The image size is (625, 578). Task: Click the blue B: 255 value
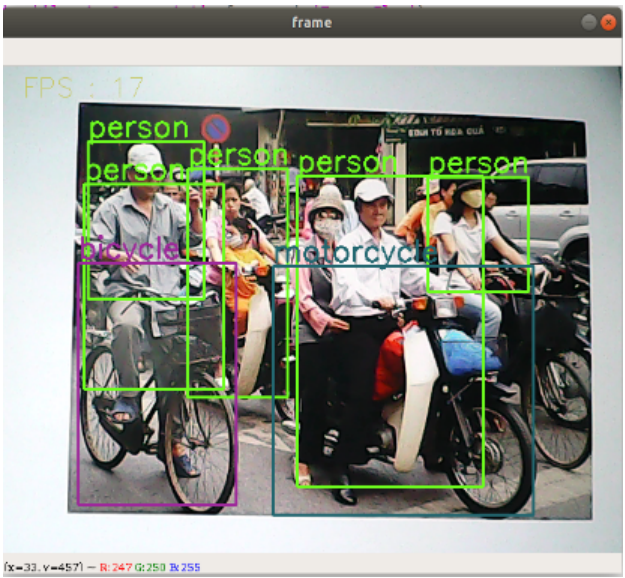tap(185, 567)
